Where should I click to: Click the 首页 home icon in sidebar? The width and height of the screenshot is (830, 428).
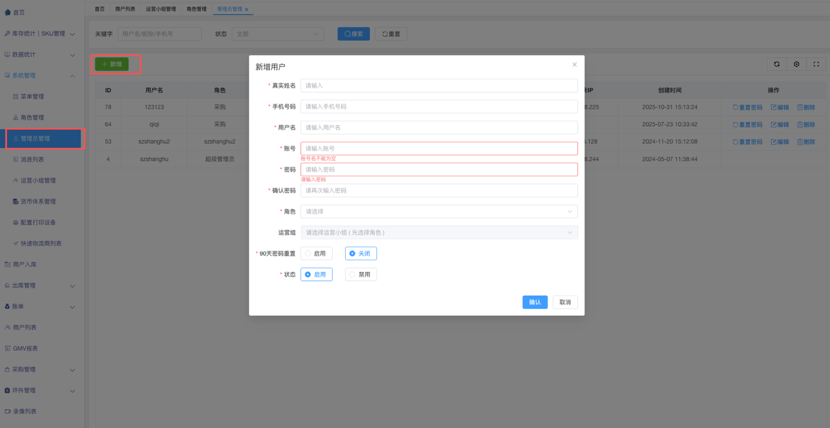[x=8, y=13]
